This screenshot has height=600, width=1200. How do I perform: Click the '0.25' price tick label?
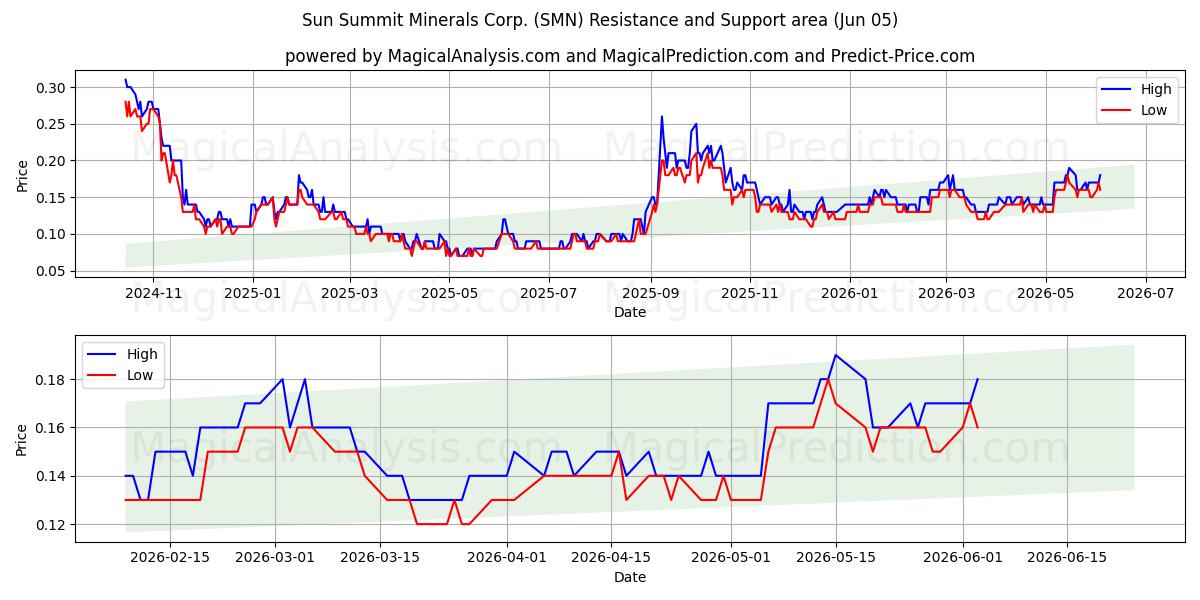pyautogui.click(x=52, y=124)
